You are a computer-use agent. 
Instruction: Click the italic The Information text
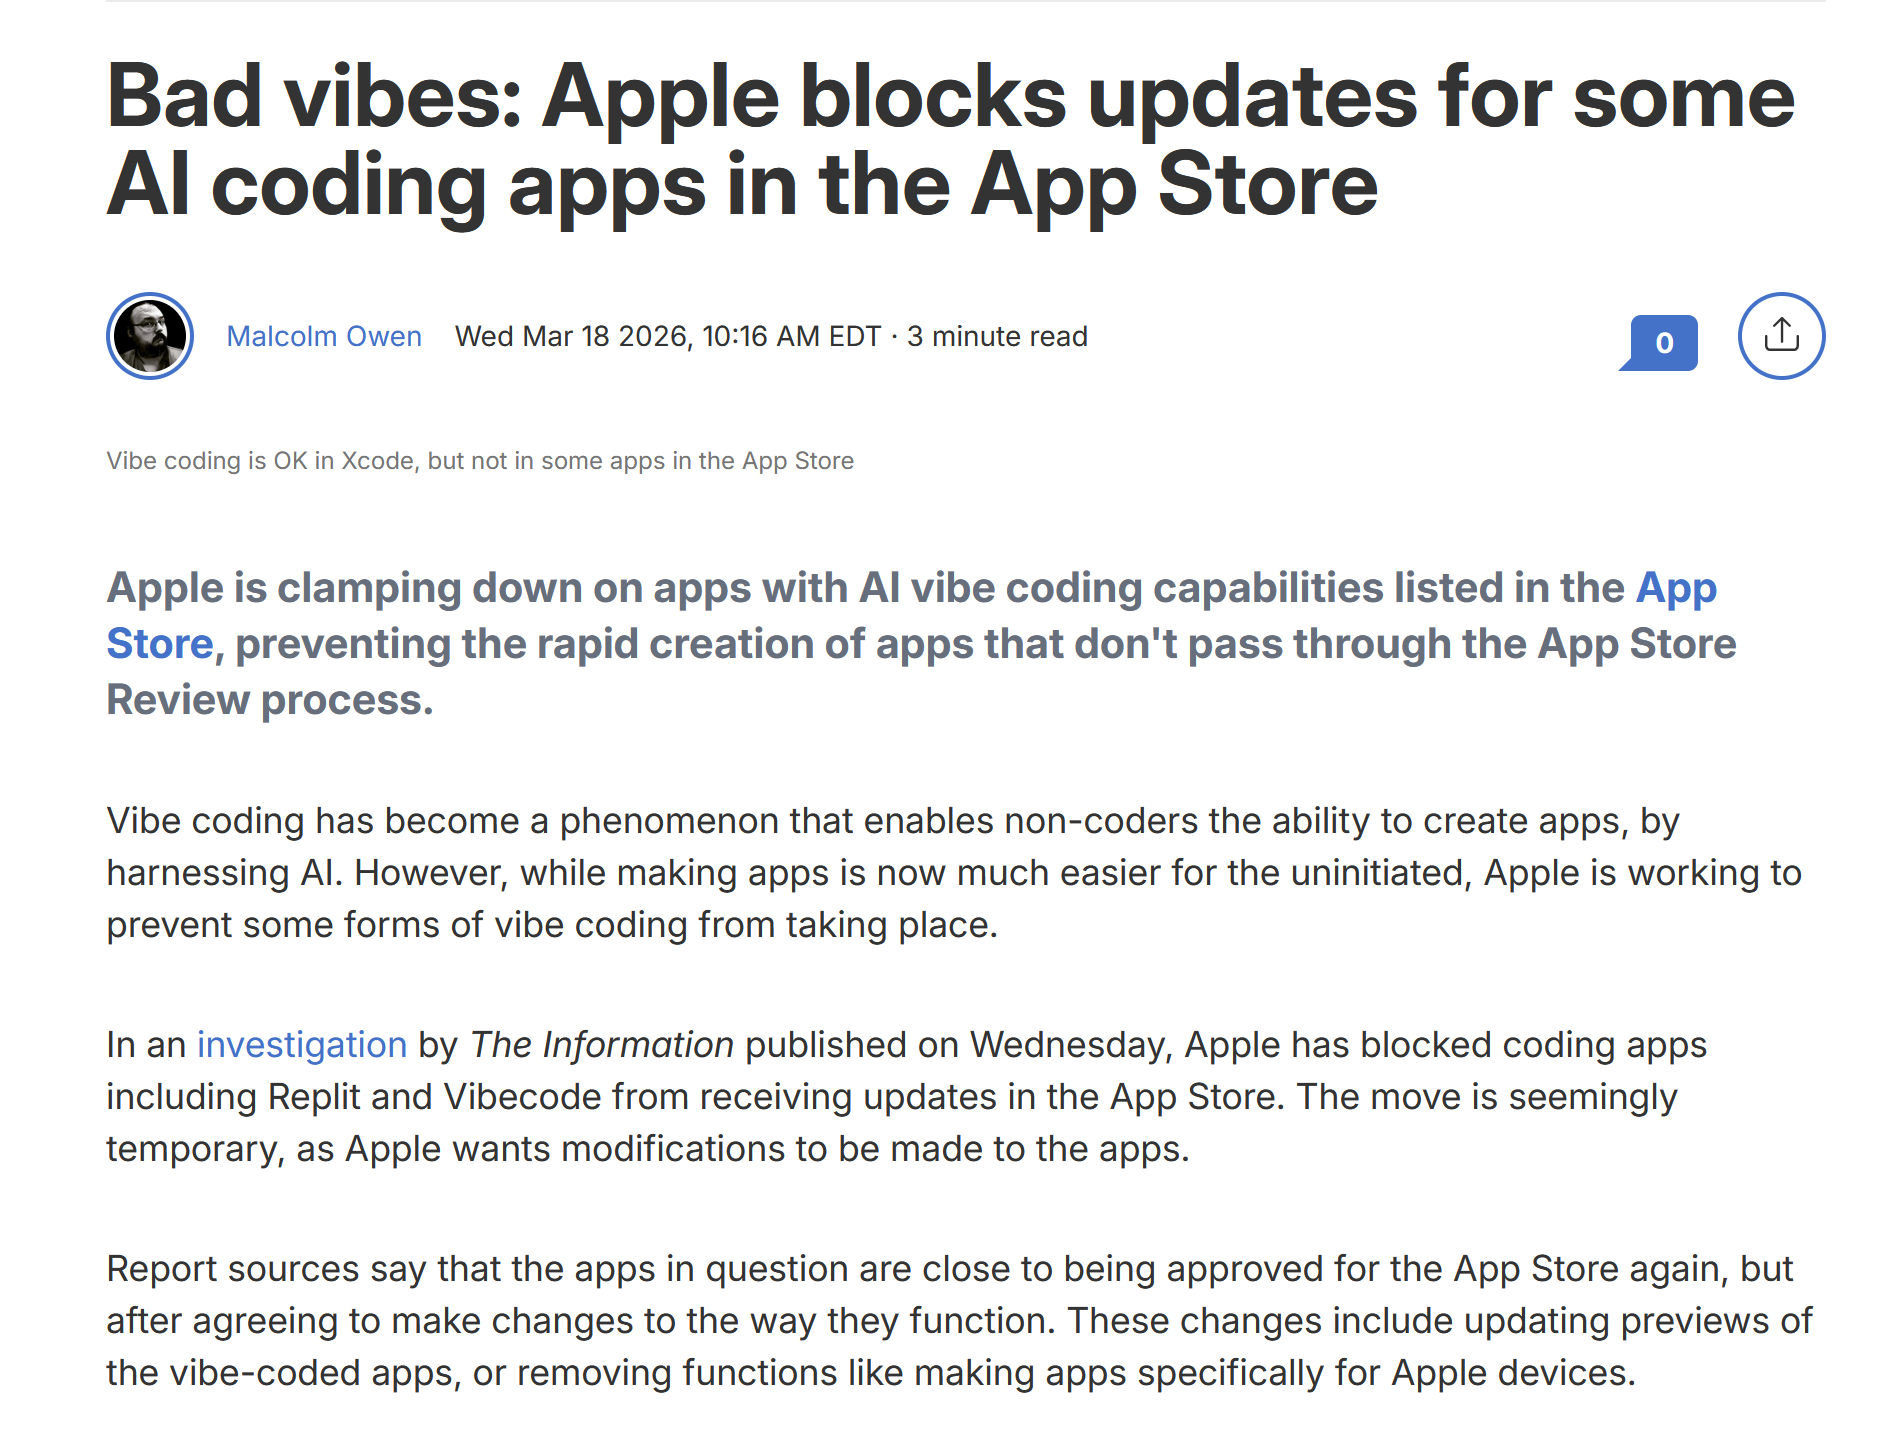(x=602, y=1044)
